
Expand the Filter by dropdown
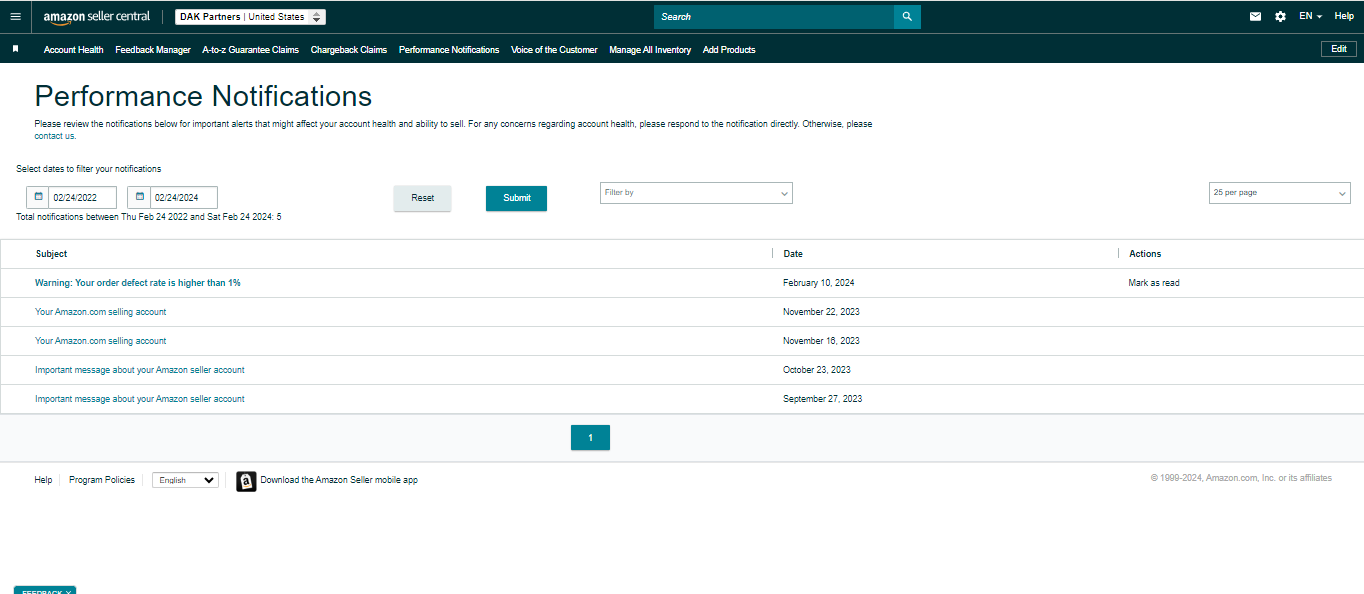coord(696,193)
